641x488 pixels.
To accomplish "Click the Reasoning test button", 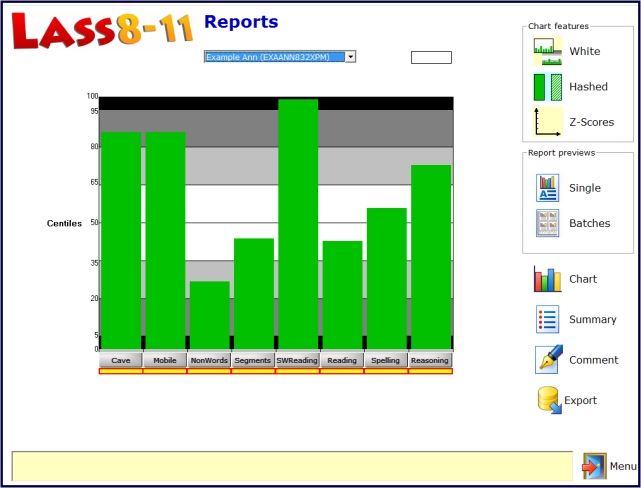I will pos(430,360).
